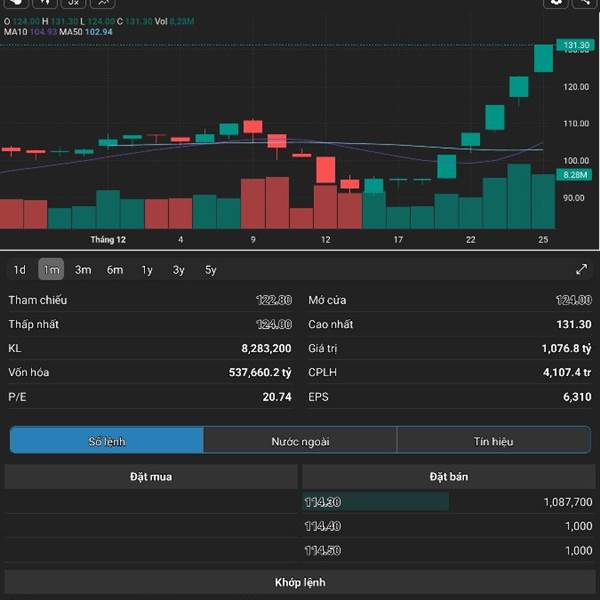600x600 pixels.
Task: Click the Khớp lệnh section header
Action: tap(300, 582)
